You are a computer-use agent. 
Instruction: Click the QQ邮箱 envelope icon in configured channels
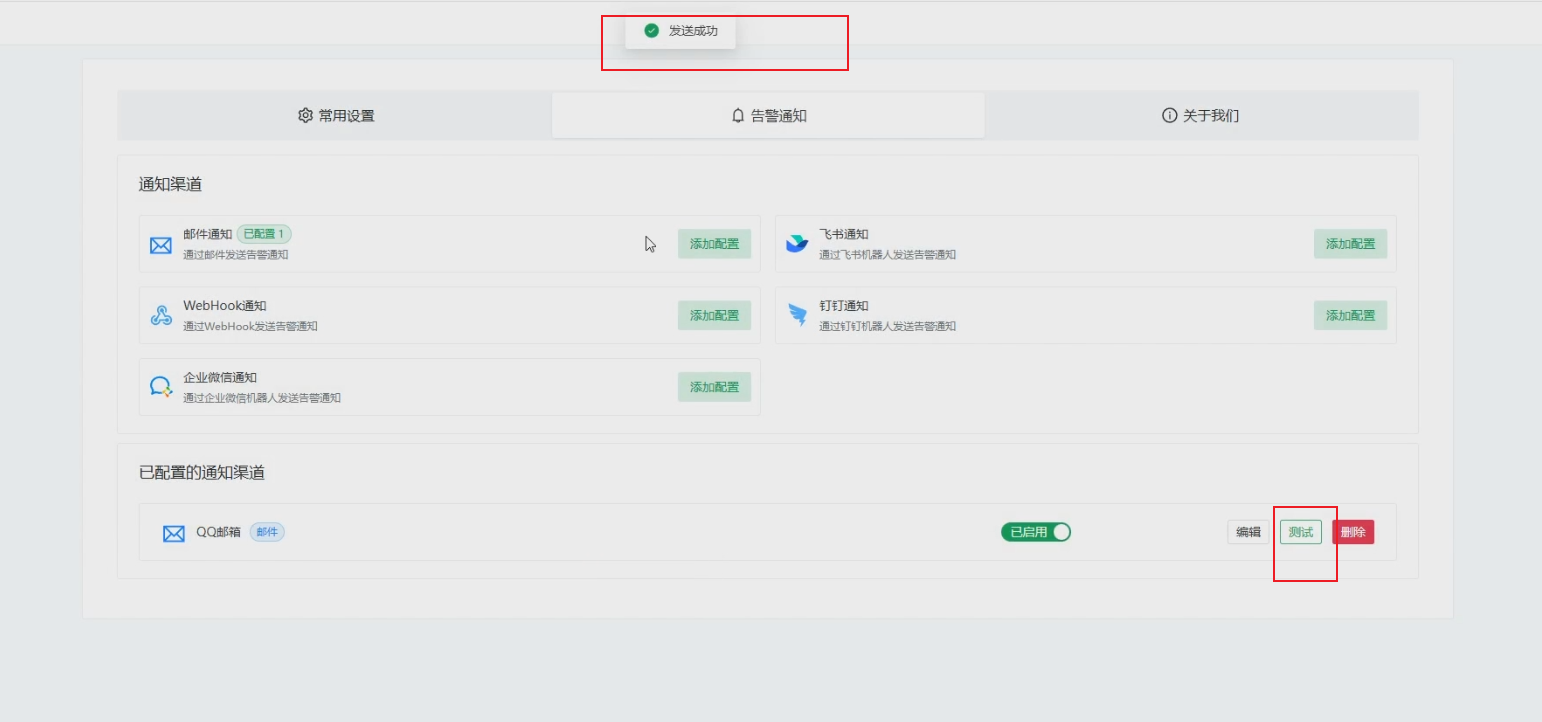(172, 532)
